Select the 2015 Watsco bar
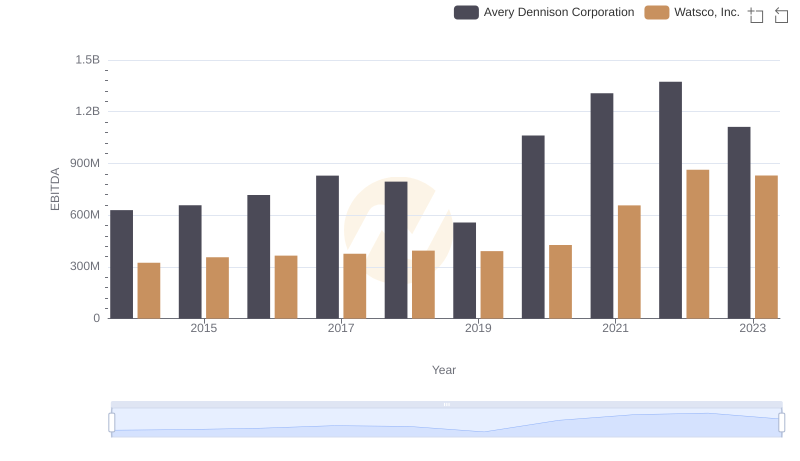This screenshot has width=800, height=461. click(217, 288)
